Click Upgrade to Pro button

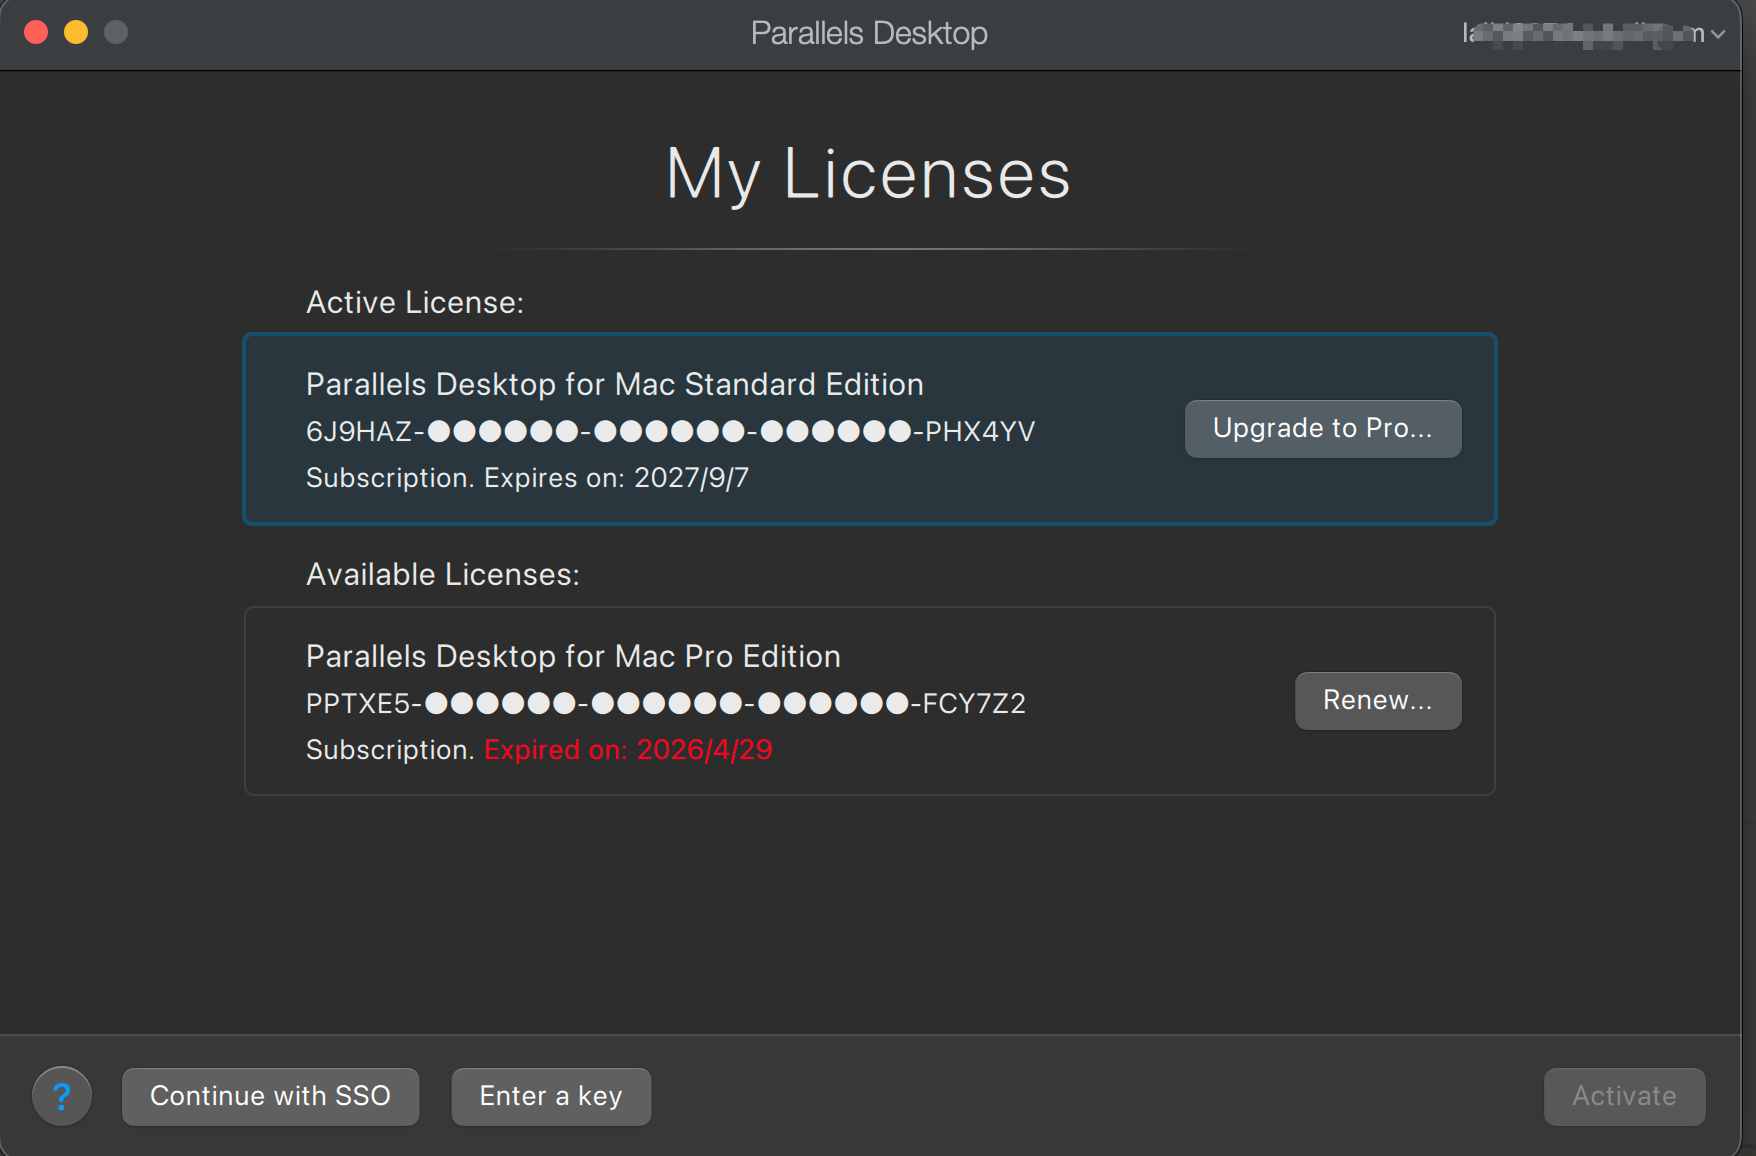point(1323,429)
